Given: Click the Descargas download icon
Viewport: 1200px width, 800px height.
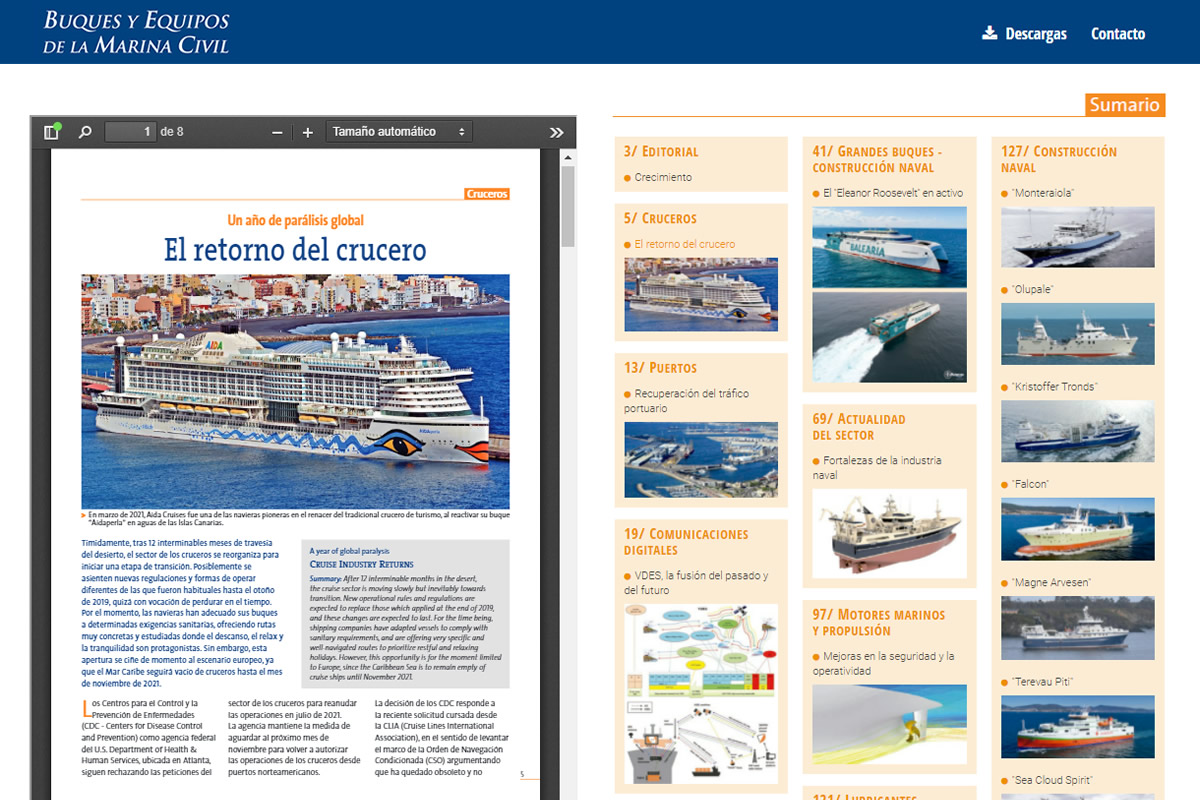Looking at the screenshot, I should [990, 33].
